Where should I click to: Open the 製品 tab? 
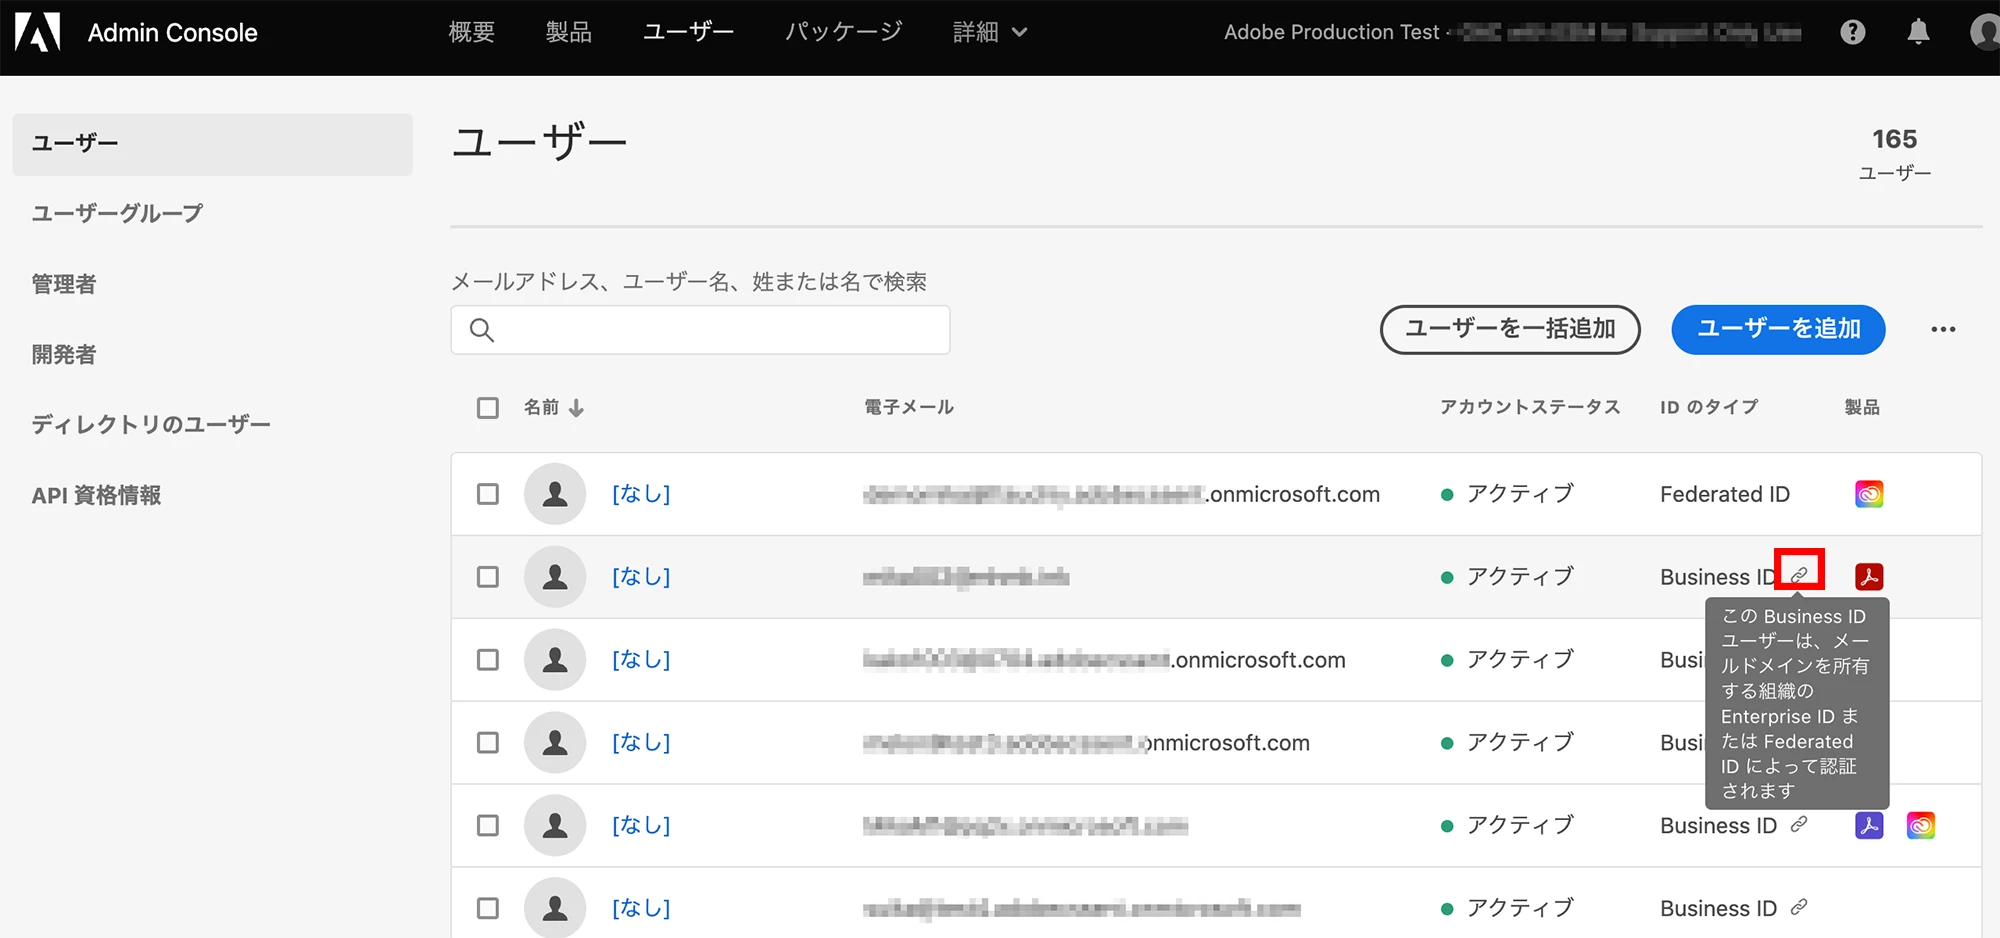click(569, 32)
